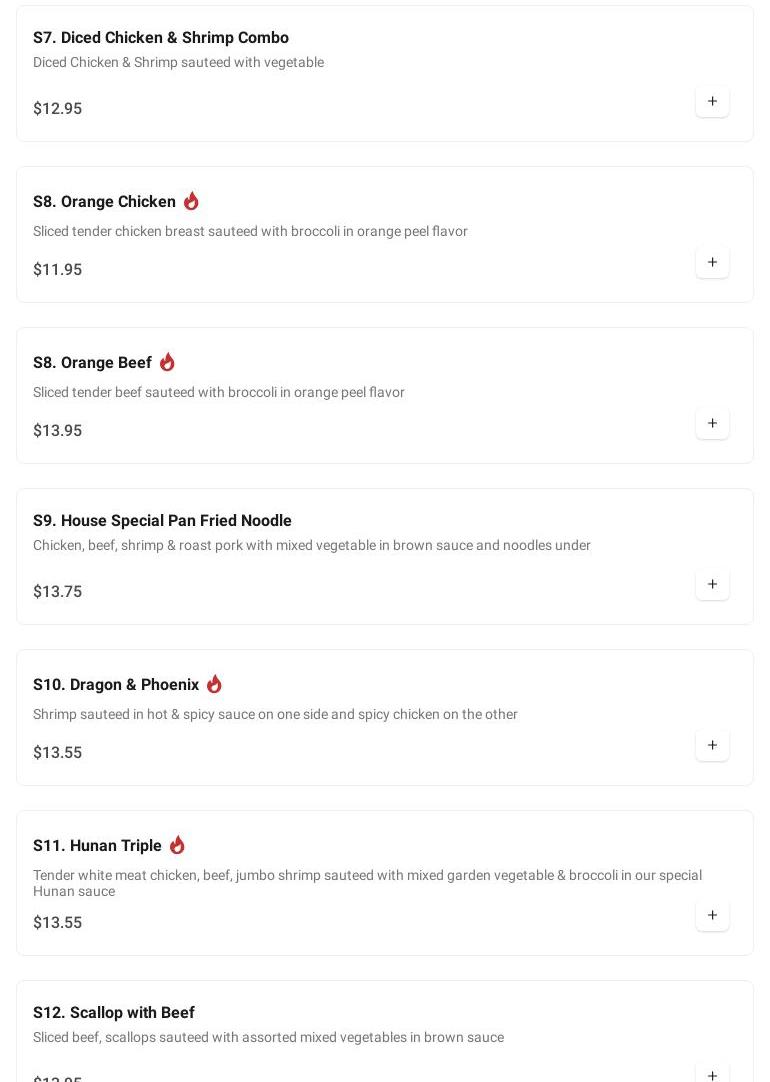Click spicy flame icon beside Orange Chicken

pyautogui.click(x=191, y=201)
